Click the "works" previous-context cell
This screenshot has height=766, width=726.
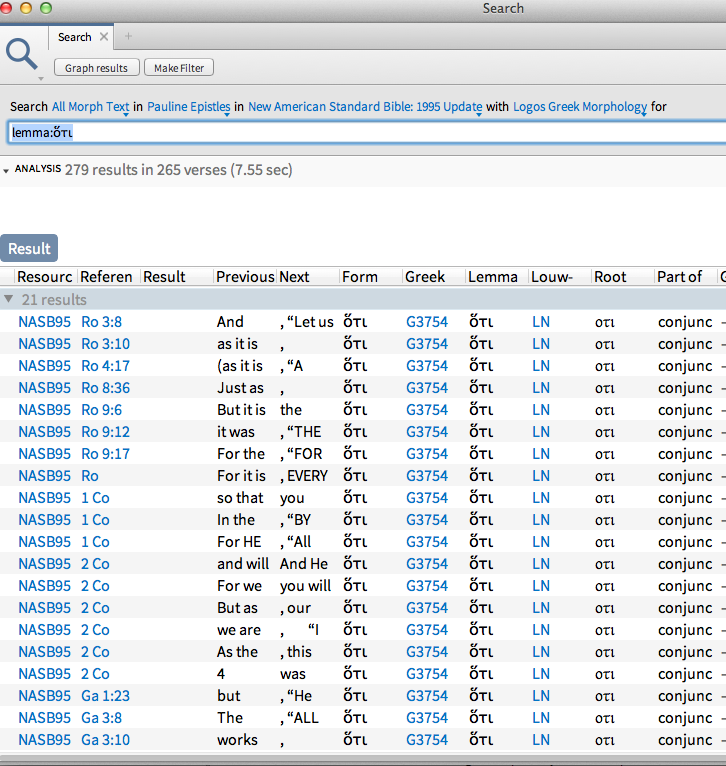click(237, 740)
